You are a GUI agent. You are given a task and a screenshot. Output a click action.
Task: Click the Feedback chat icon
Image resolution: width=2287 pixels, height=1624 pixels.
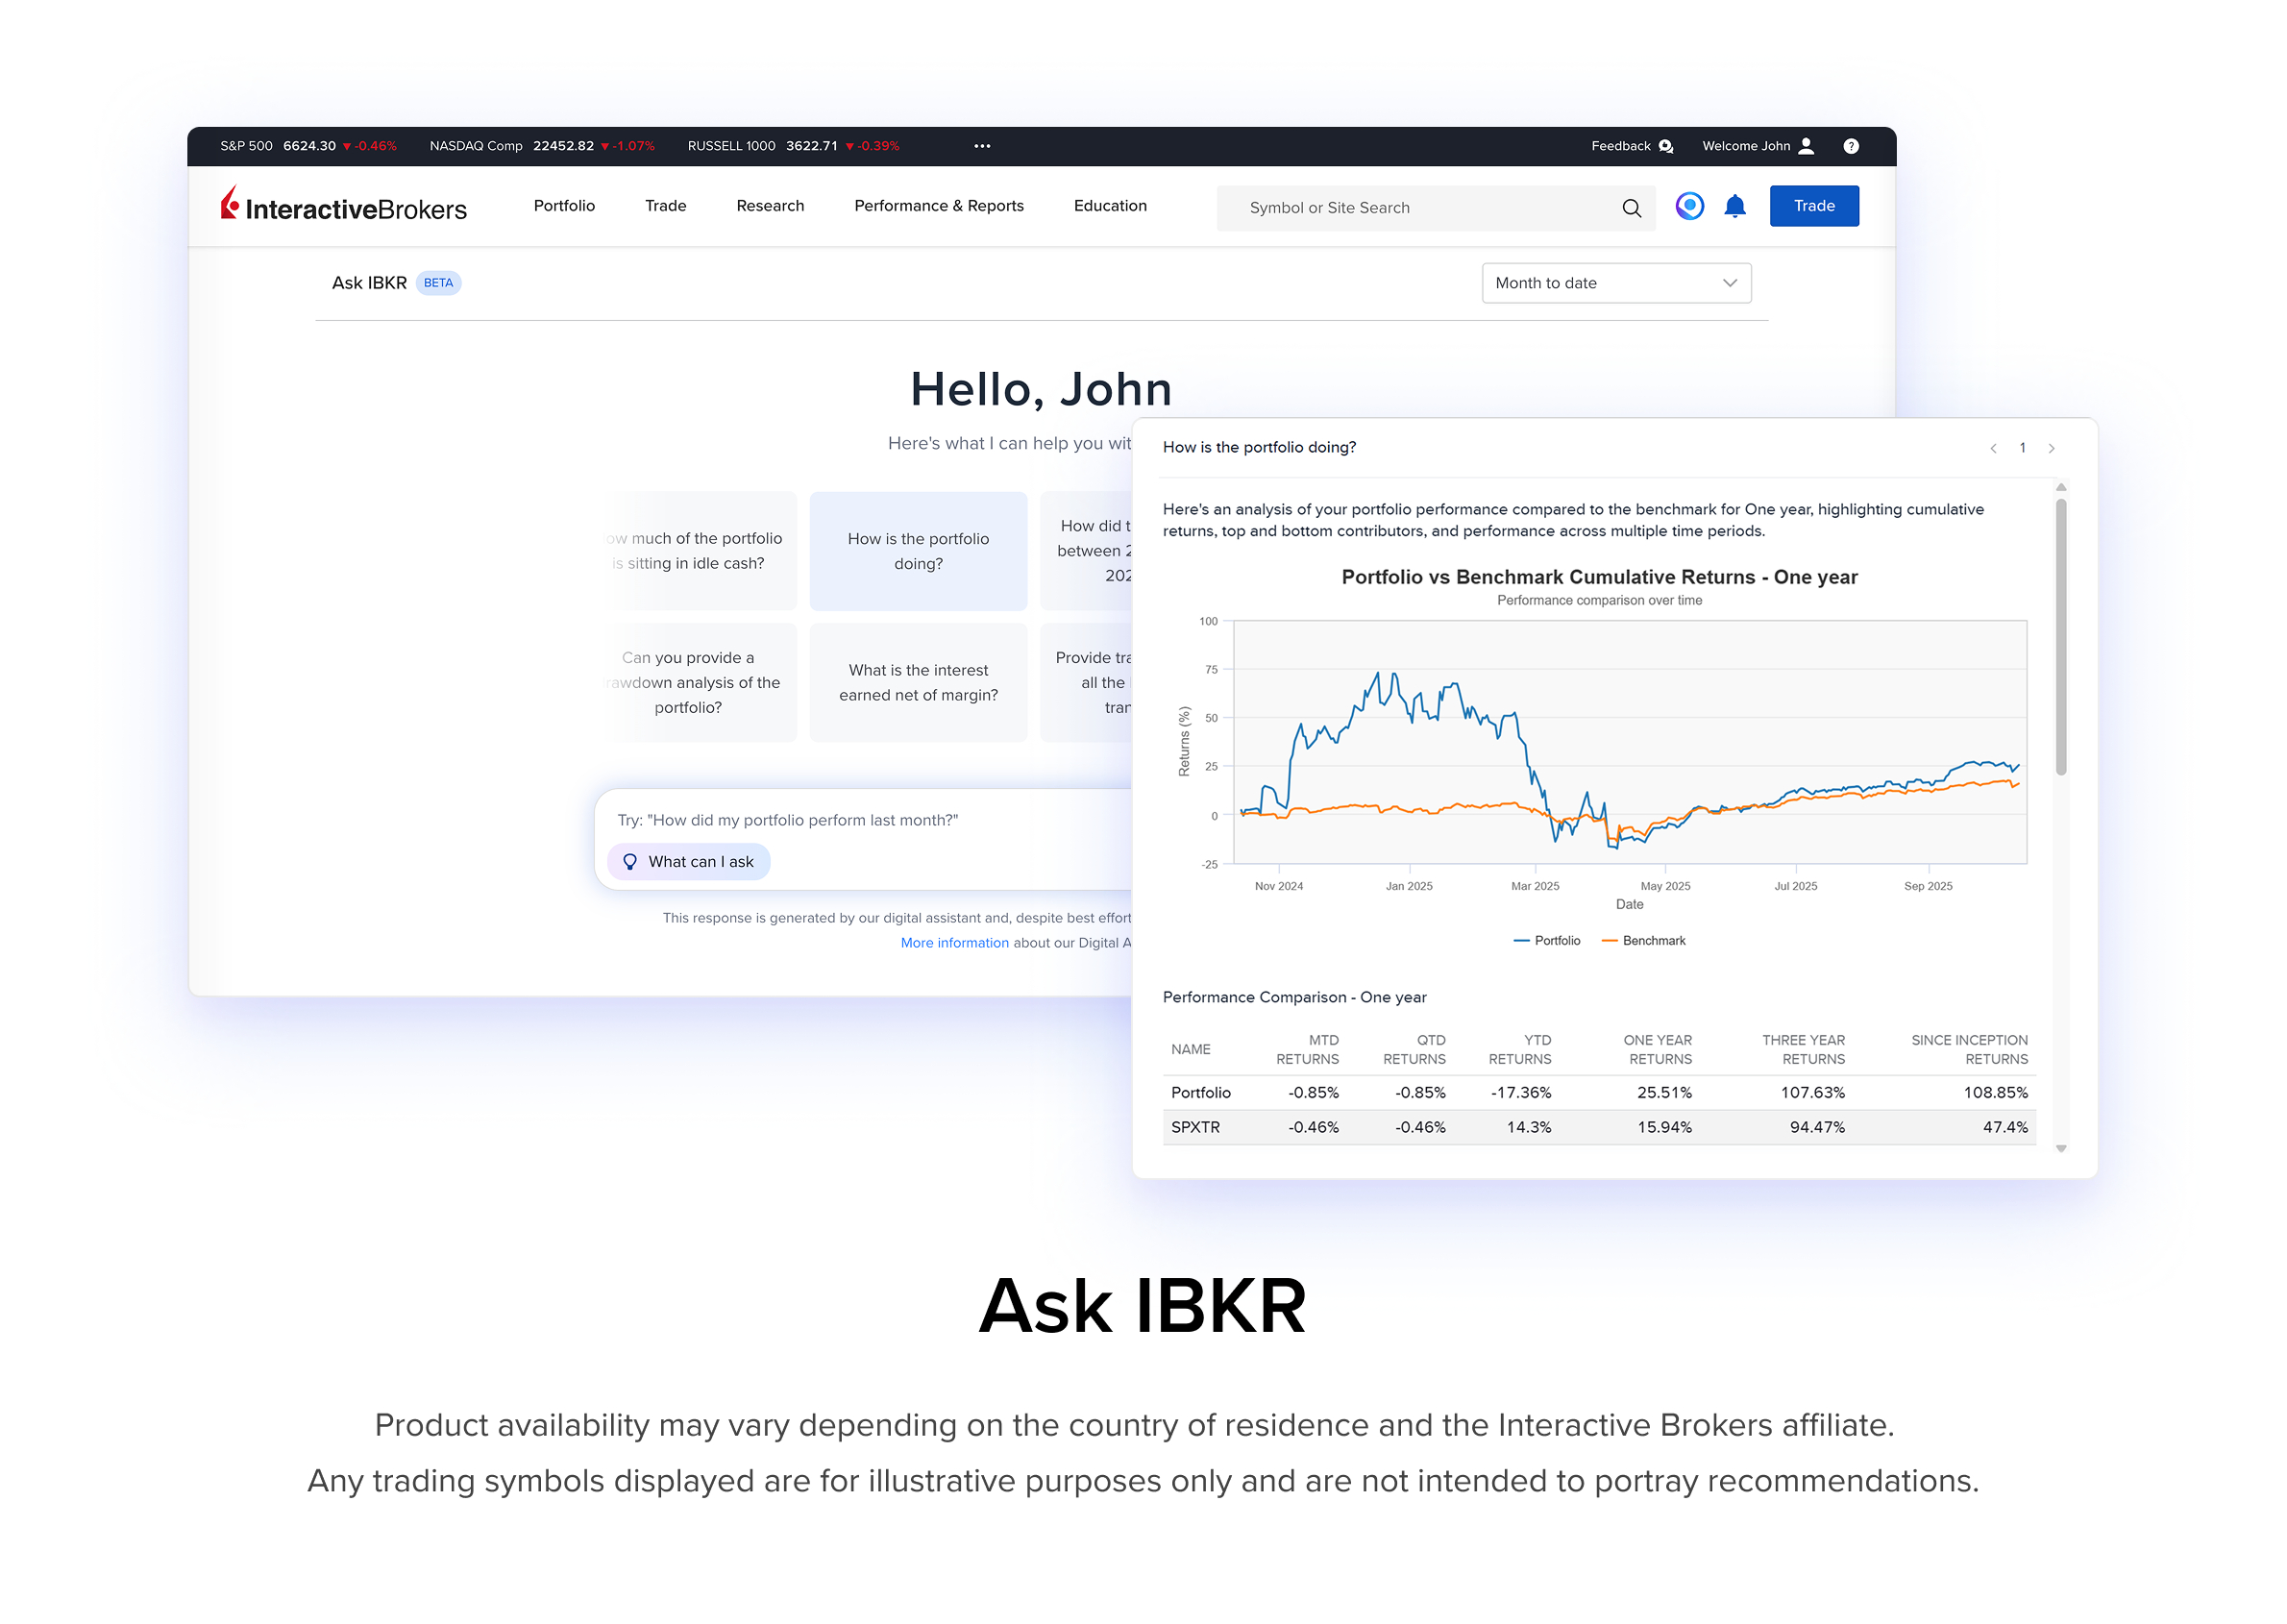click(x=1665, y=146)
